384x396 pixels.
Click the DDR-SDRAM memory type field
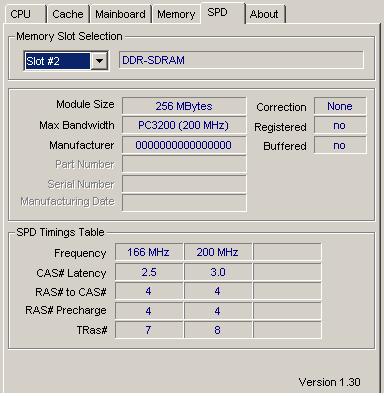(241, 60)
